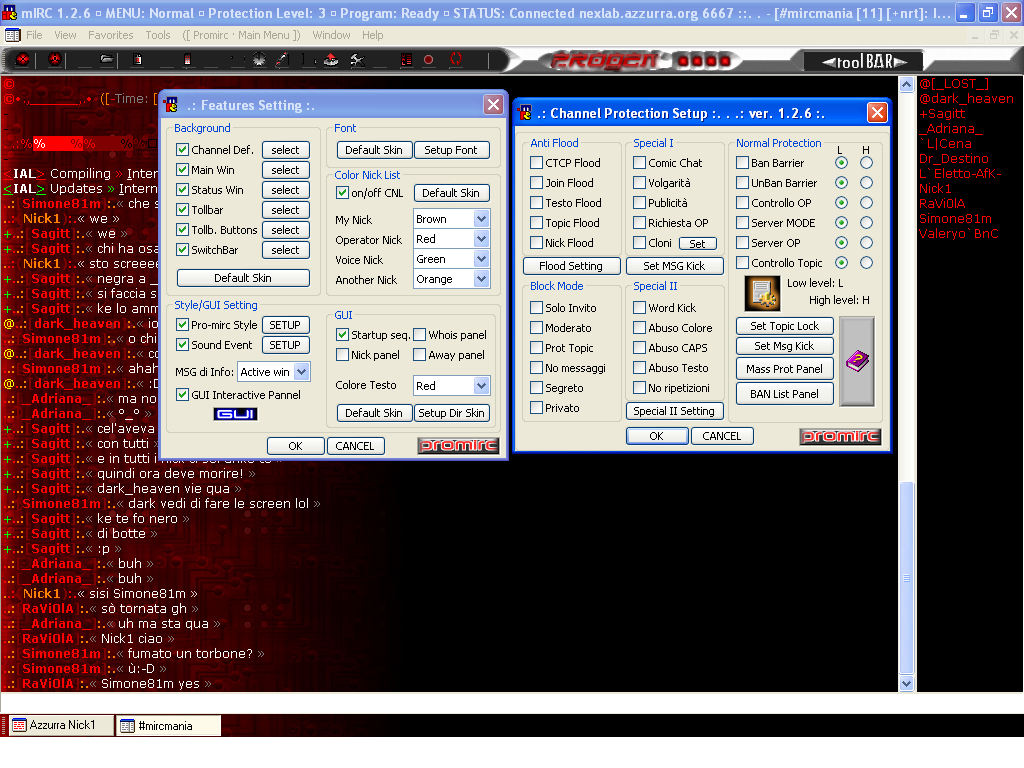Open the Colore Testo dropdown

[481, 386]
